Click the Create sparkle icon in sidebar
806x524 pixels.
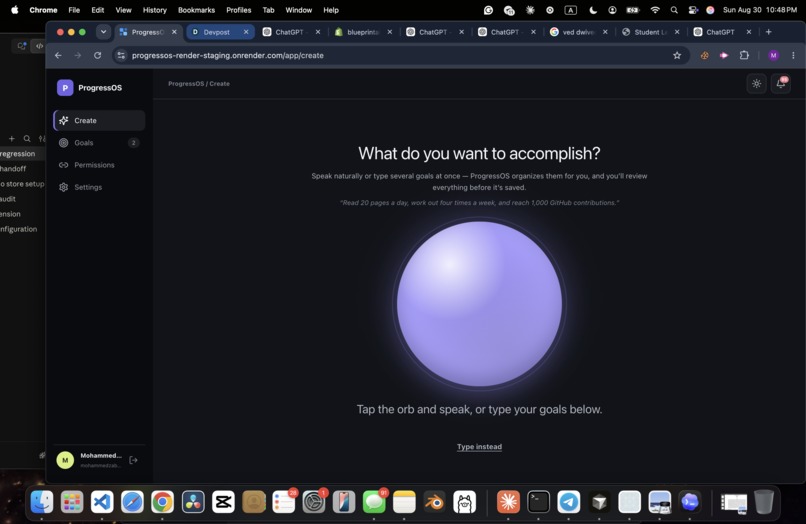coord(64,120)
